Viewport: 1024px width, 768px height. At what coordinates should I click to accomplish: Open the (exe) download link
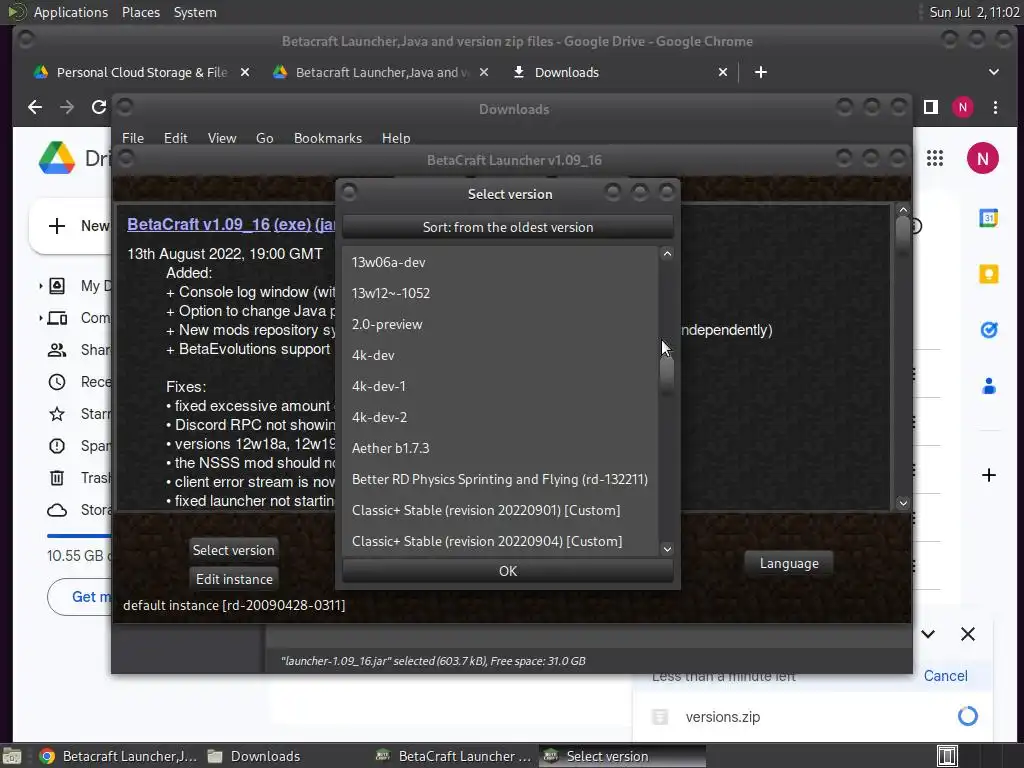coord(292,224)
